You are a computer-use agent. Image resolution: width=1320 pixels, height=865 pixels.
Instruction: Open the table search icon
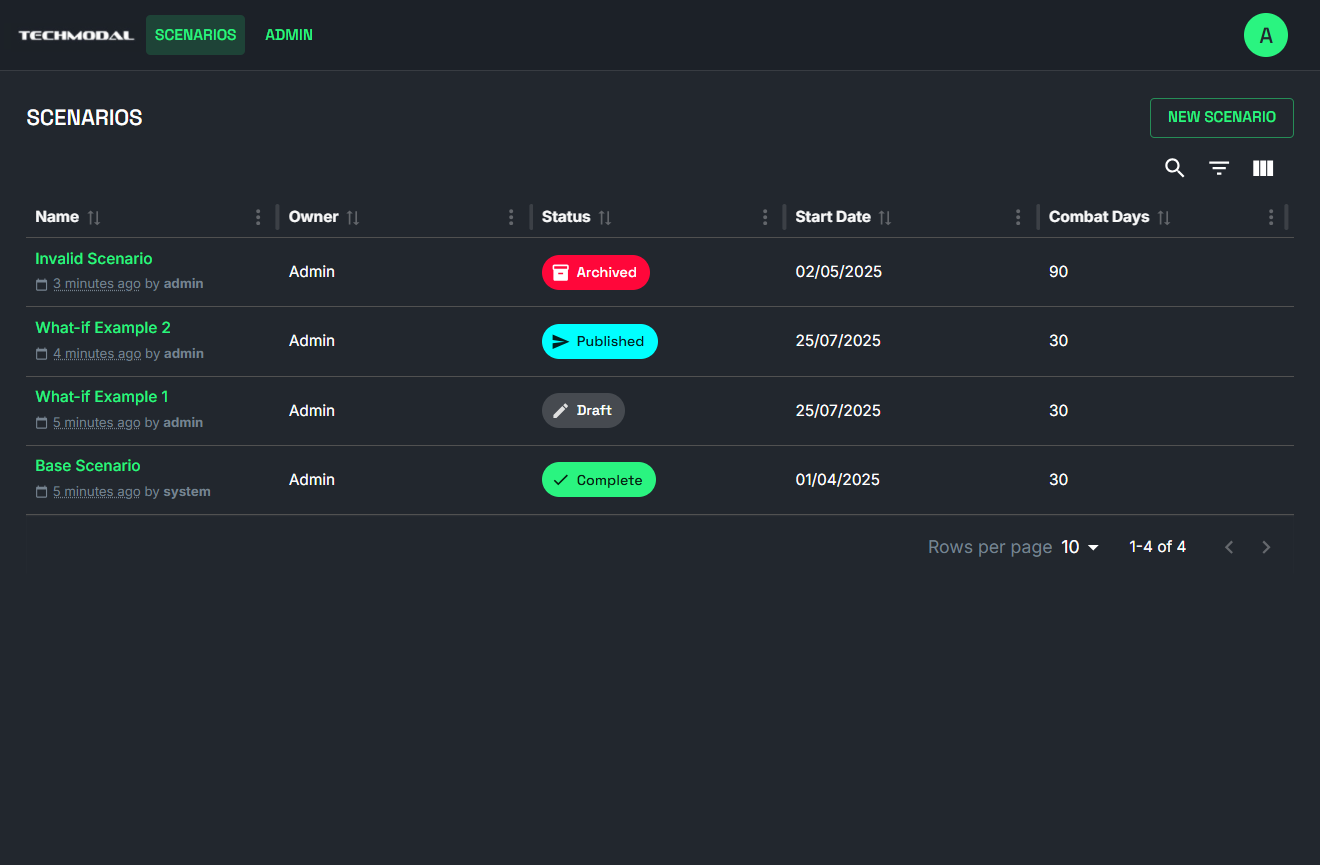(x=1174, y=168)
